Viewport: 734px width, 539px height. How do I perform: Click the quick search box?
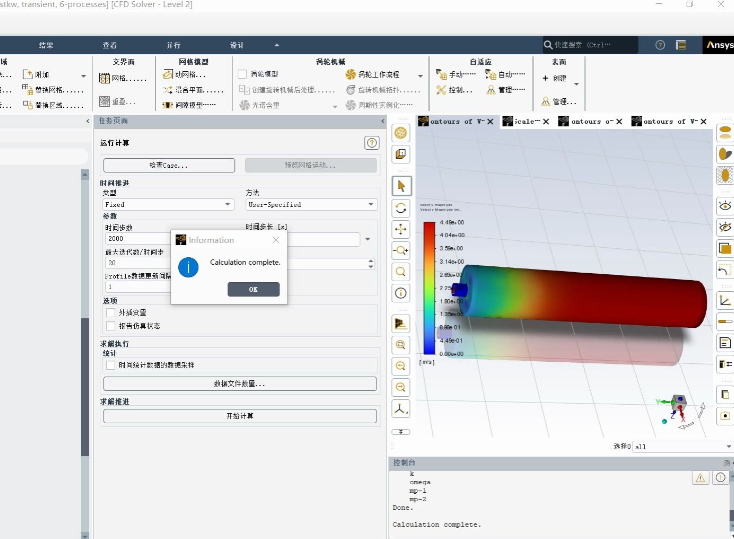click(590, 45)
